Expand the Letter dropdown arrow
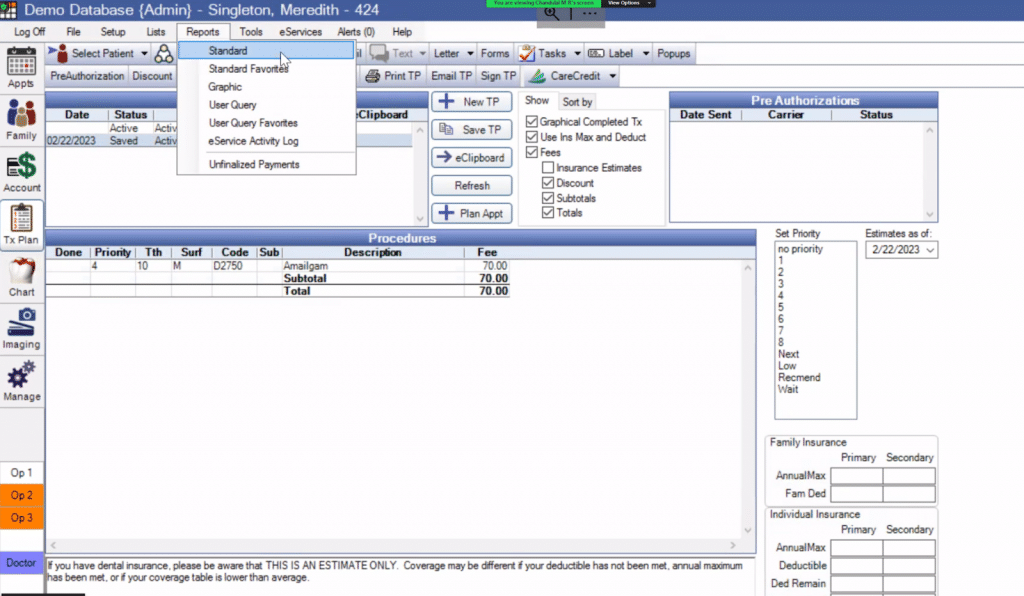 pos(470,54)
